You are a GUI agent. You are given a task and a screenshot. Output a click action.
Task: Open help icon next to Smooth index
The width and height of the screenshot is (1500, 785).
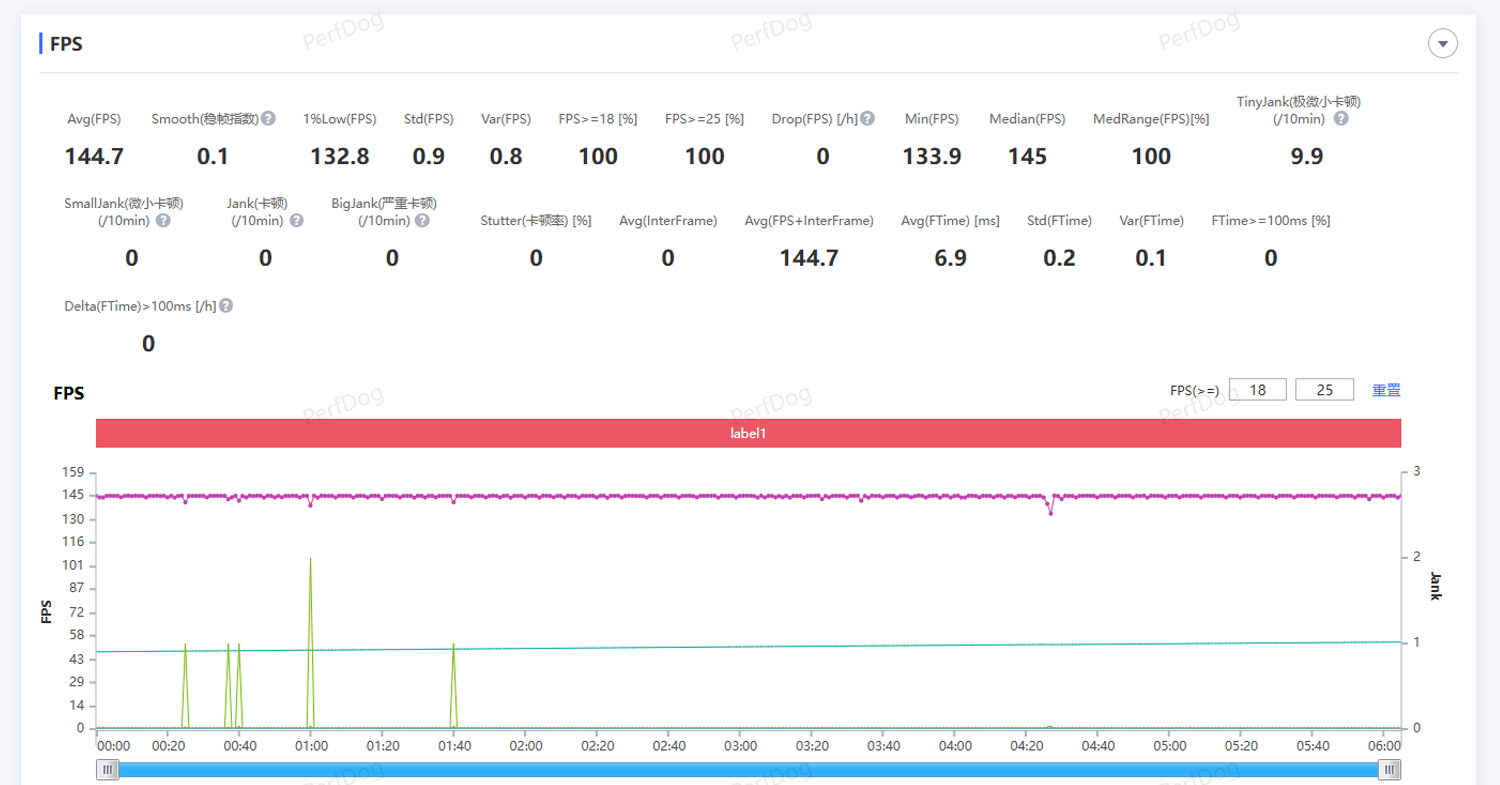click(268, 119)
